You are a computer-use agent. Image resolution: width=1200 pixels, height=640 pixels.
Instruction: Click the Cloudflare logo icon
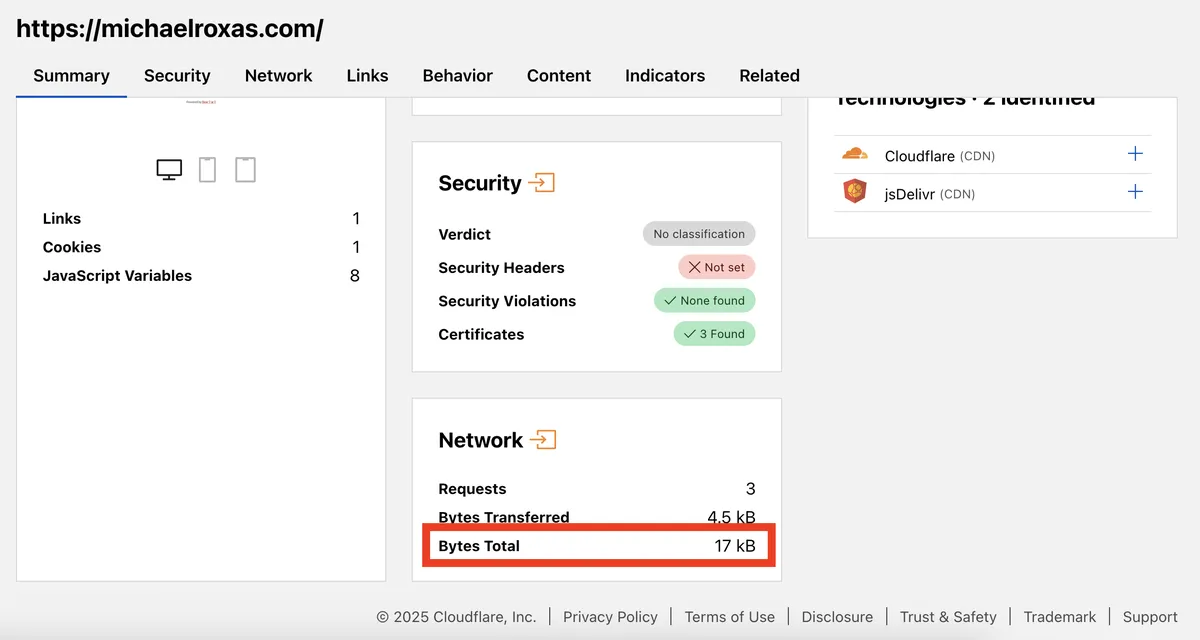pos(854,154)
